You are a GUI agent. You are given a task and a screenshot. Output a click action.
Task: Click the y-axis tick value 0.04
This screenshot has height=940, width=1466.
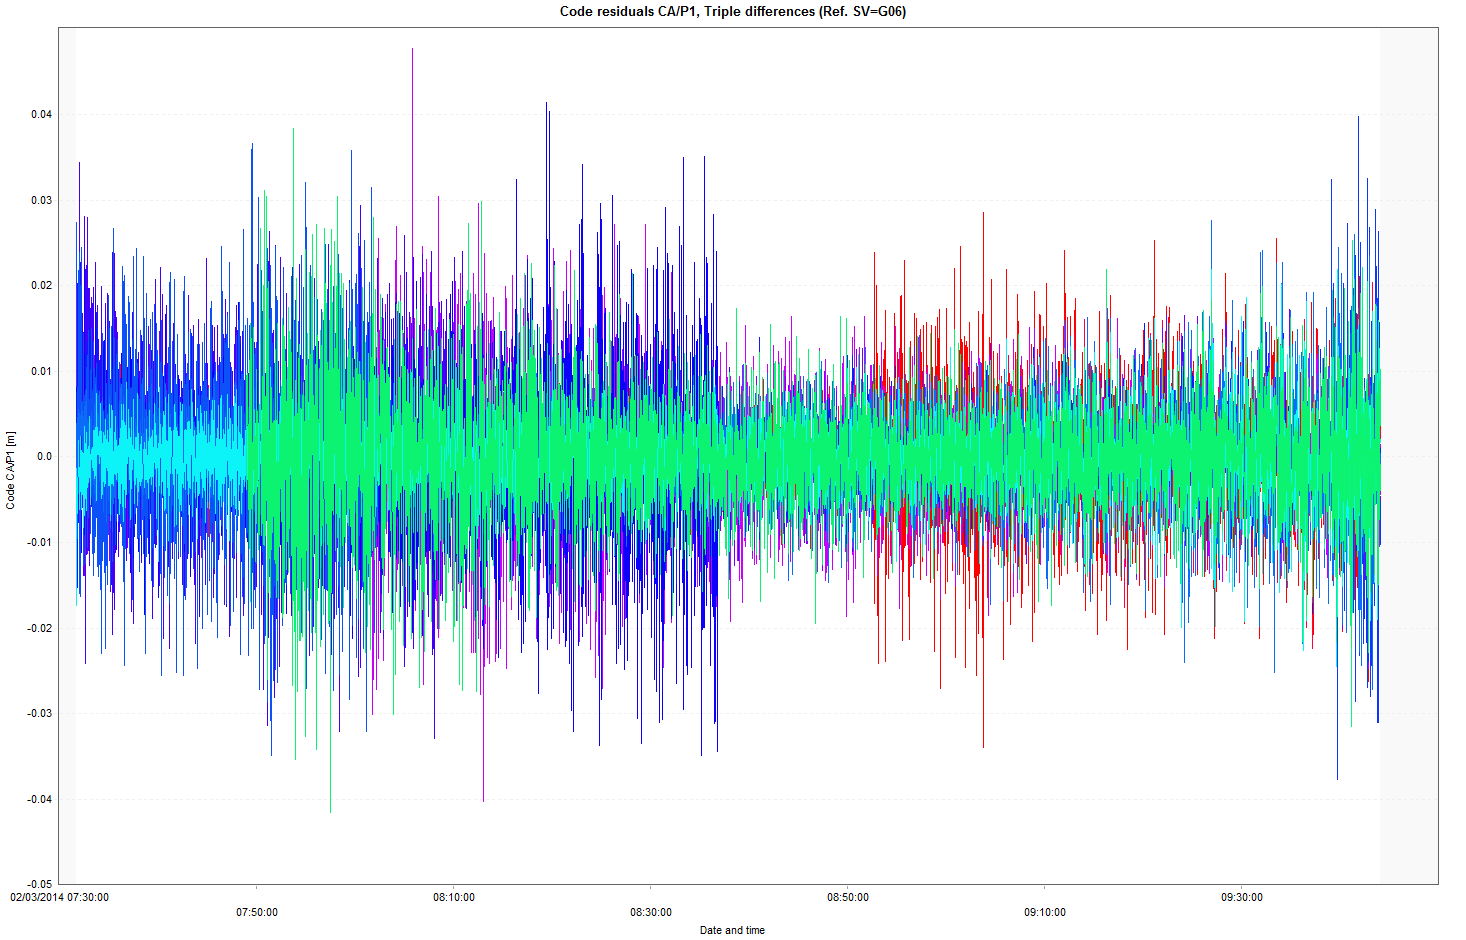click(x=41, y=114)
